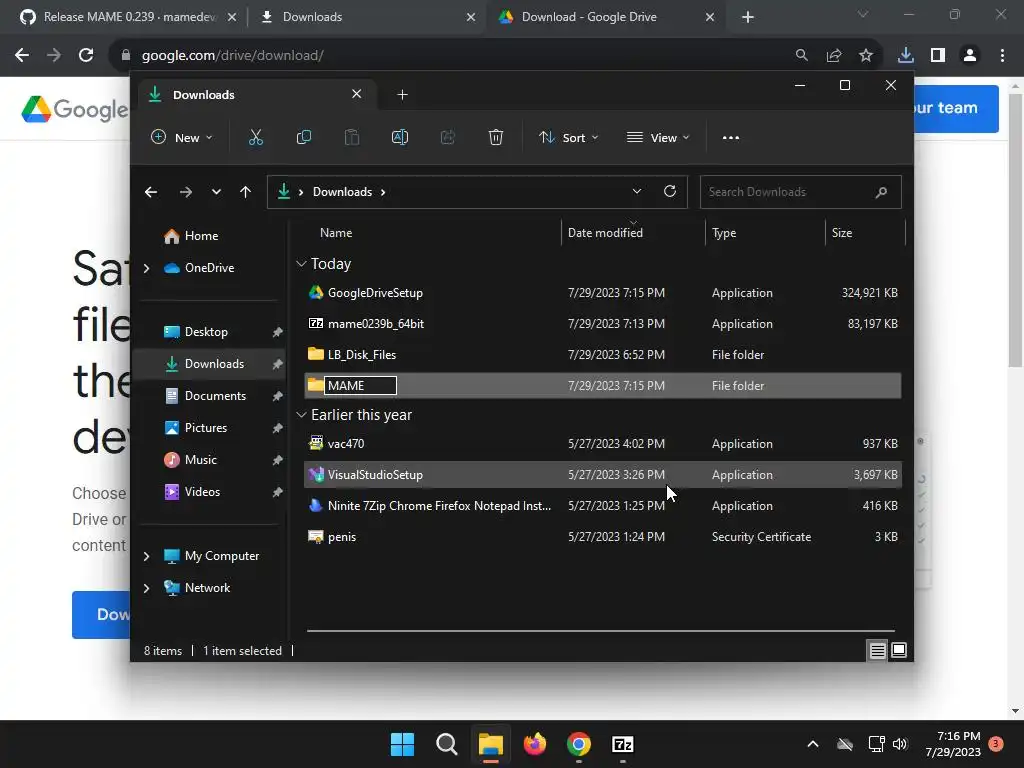Sort by Type column header
Screen dimensions: 1024x768
coord(724,232)
